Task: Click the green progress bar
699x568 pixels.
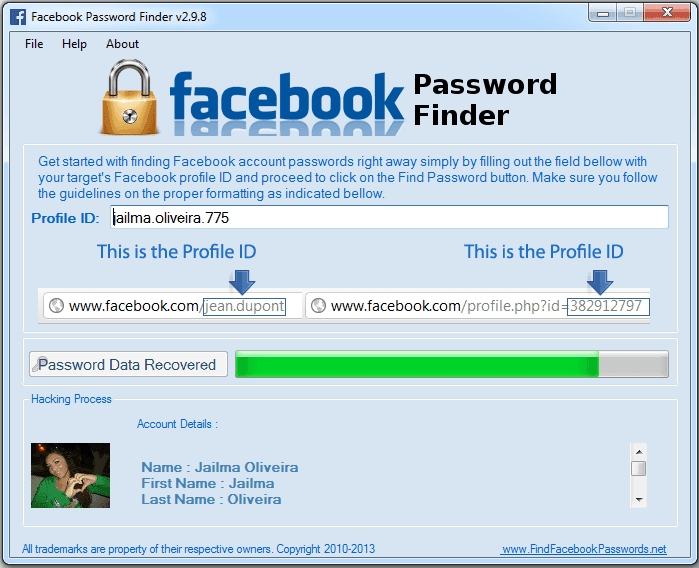Action: tap(452, 364)
